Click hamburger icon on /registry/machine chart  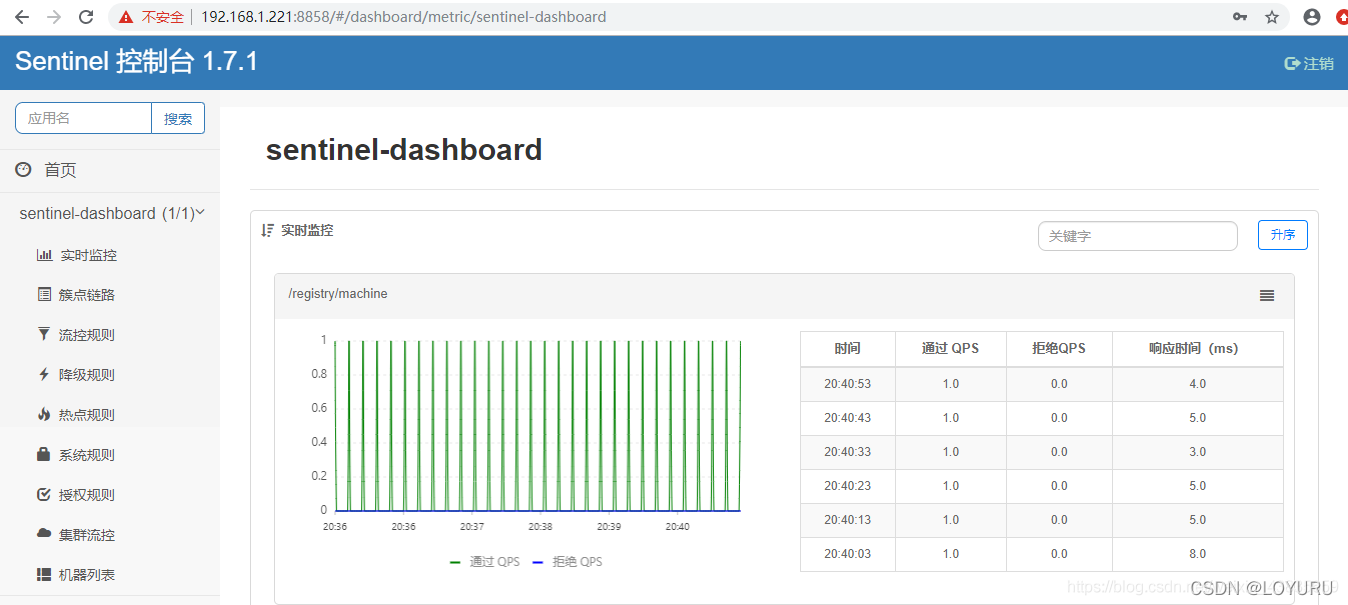(1266, 295)
